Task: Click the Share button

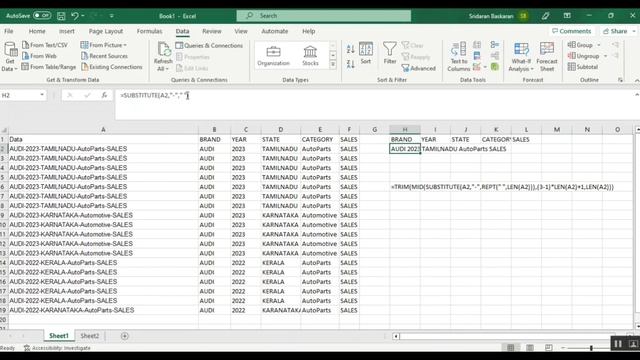Action: 618,31
